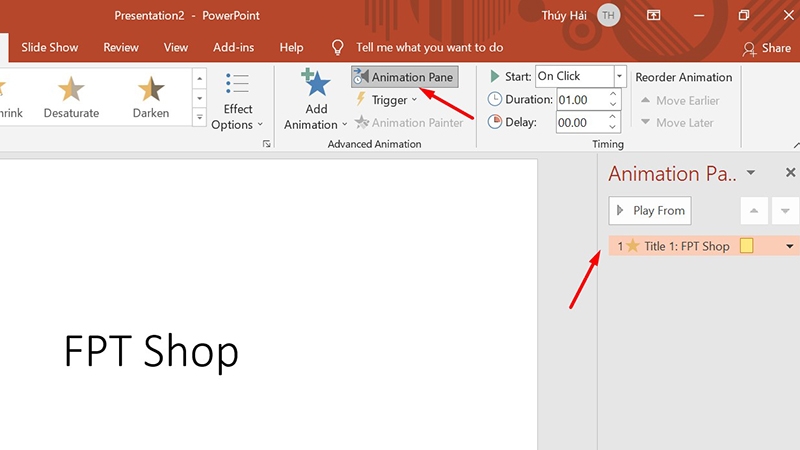Click the FPT Shop title text on slide
800x450 pixels.
(x=152, y=351)
